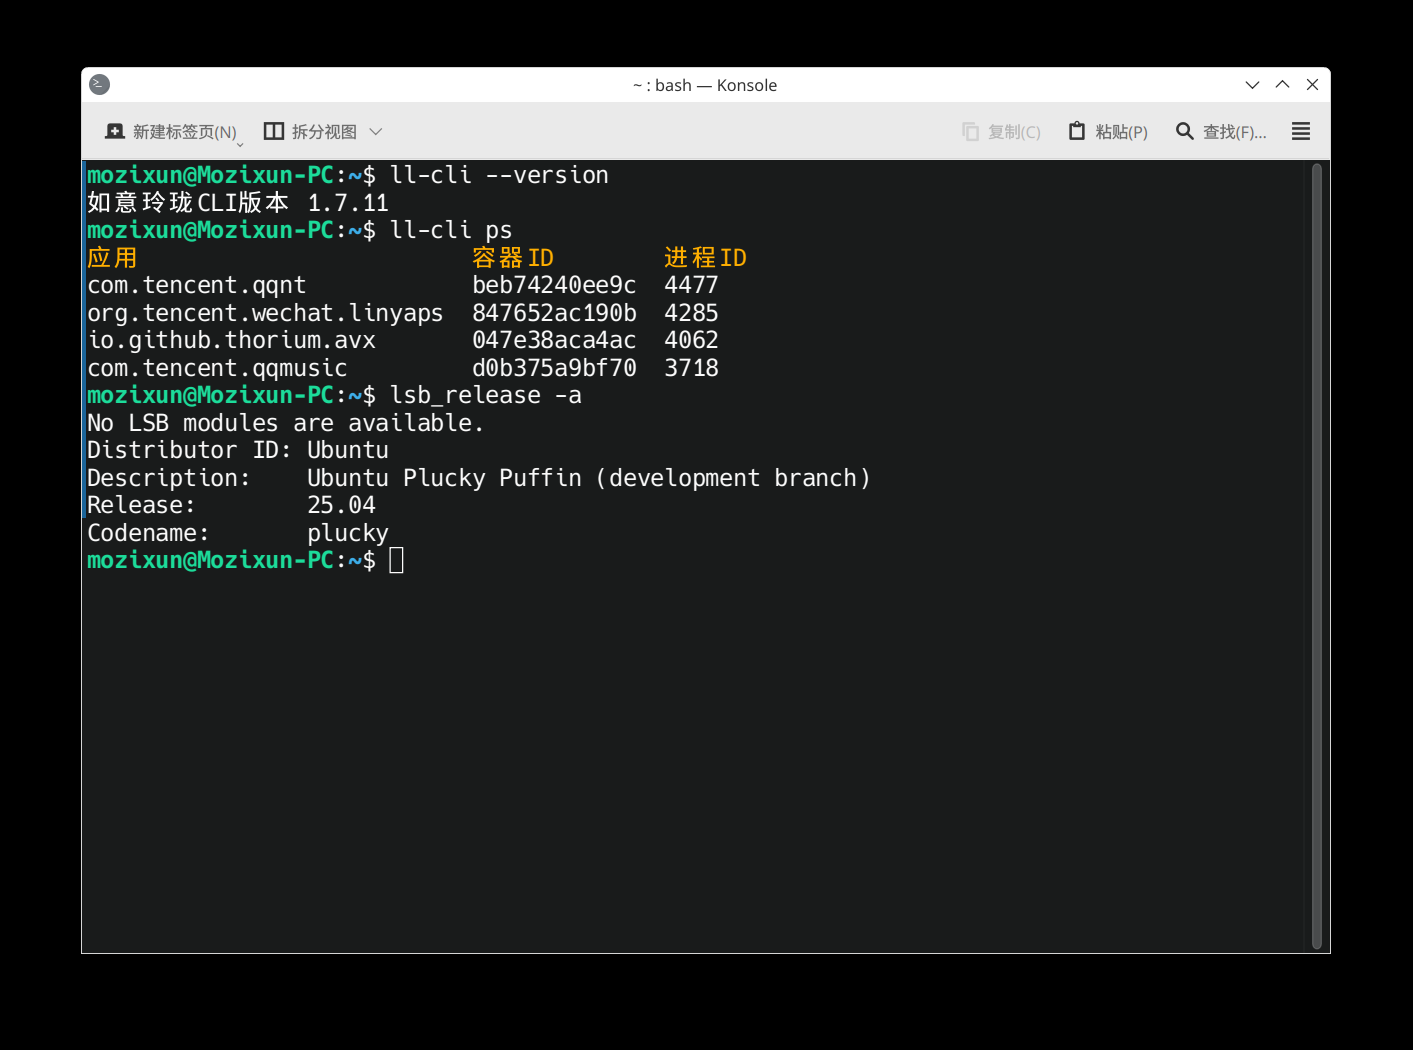Click the 复制(C) copy button
This screenshot has width=1413, height=1050.
click(x=1001, y=132)
